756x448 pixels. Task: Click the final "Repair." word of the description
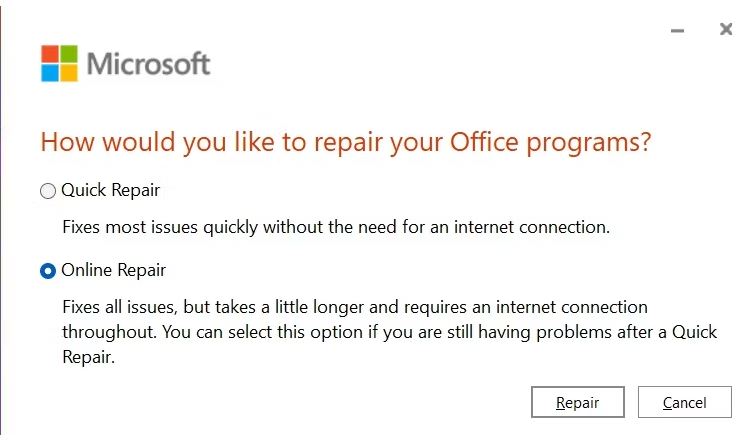(89, 357)
